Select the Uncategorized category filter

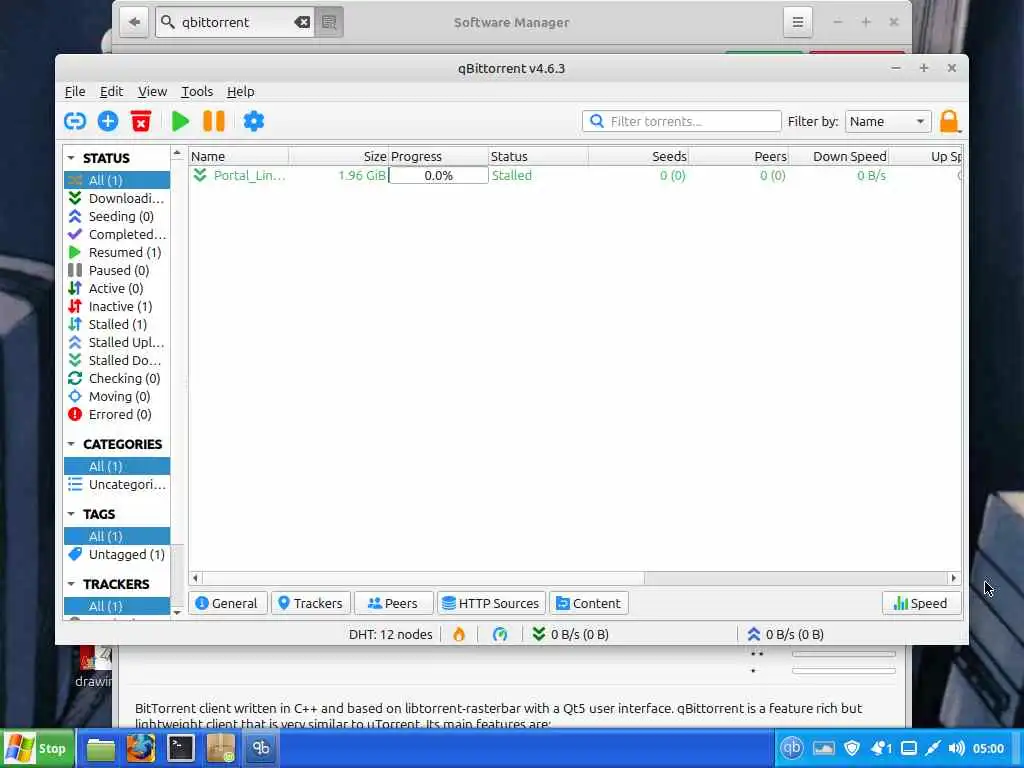pos(117,485)
